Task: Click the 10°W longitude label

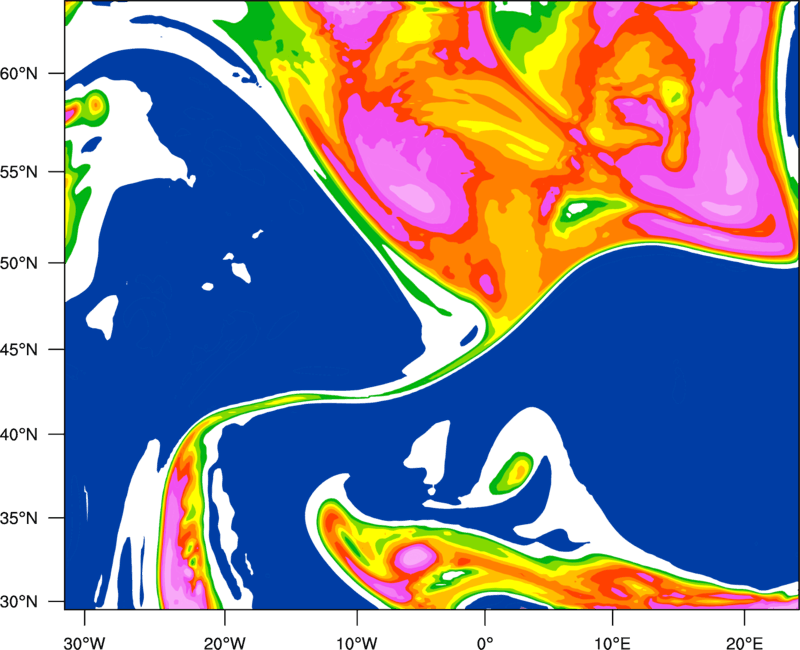Action: click(356, 643)
